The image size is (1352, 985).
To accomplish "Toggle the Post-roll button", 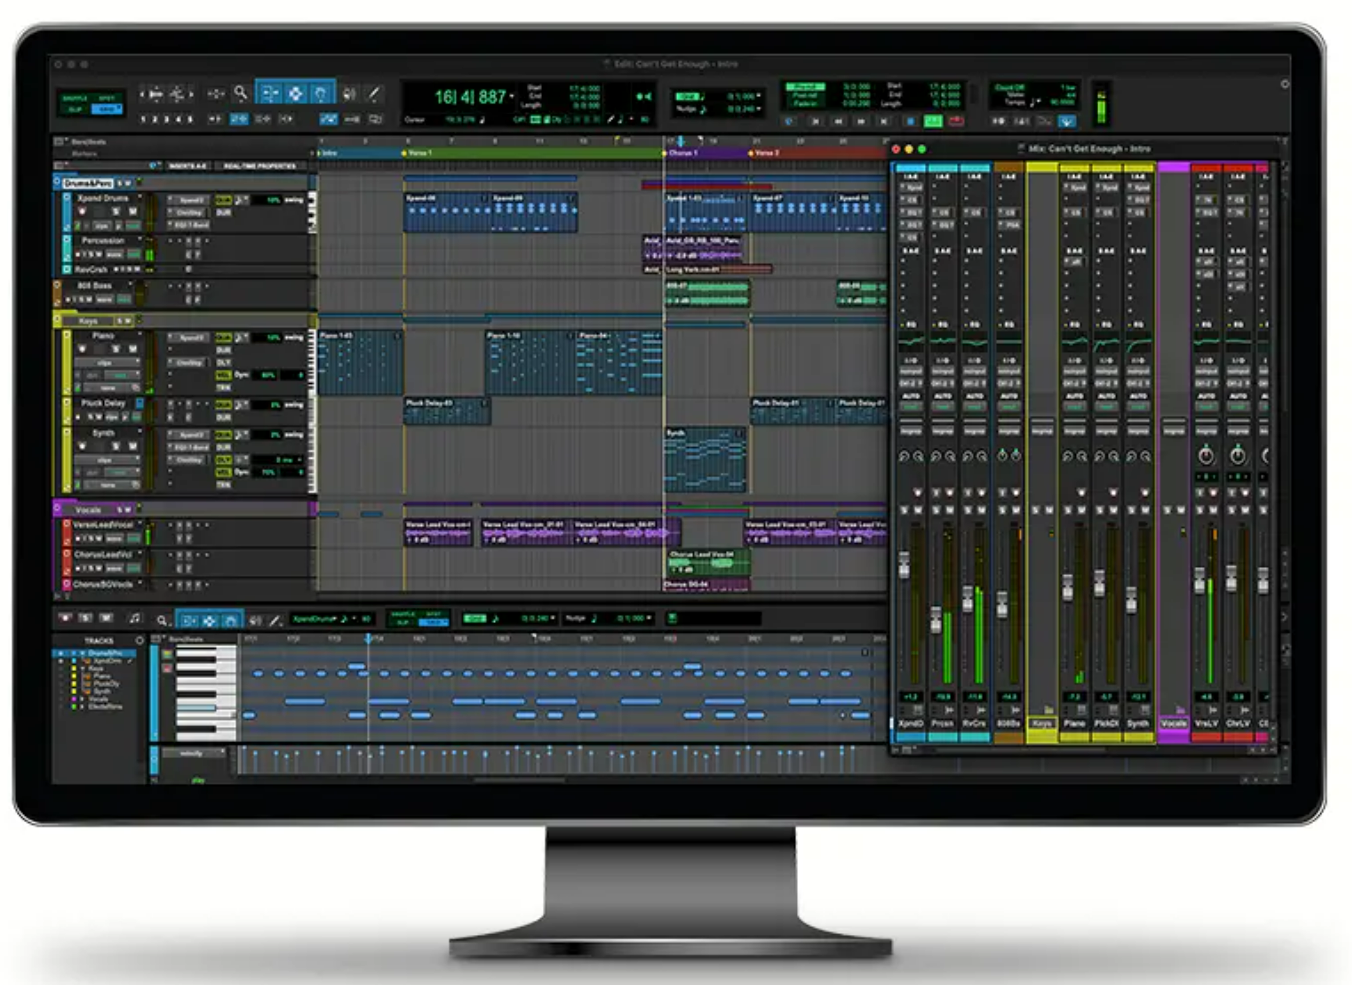I will click(805, 96).
